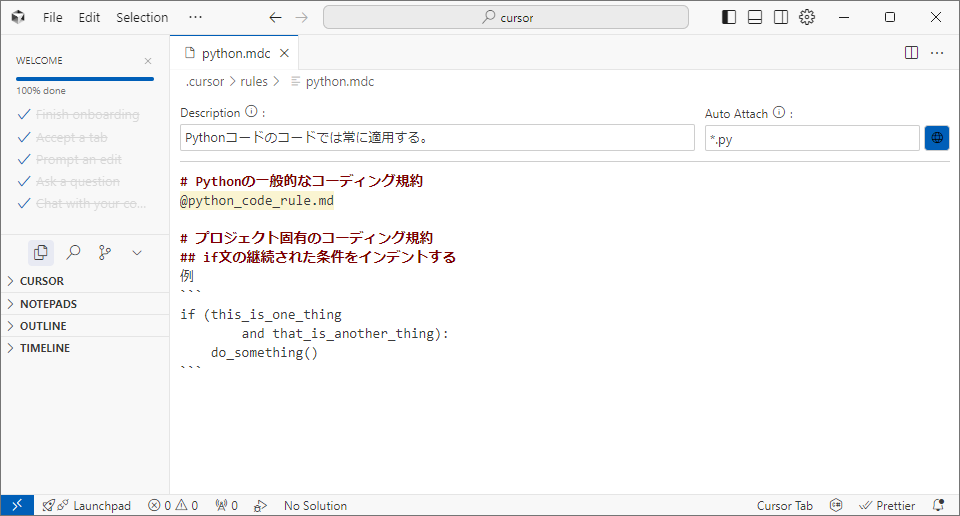Click Cursor Tab status item
The width and height of the screenshot is (960, 516).
784,506
